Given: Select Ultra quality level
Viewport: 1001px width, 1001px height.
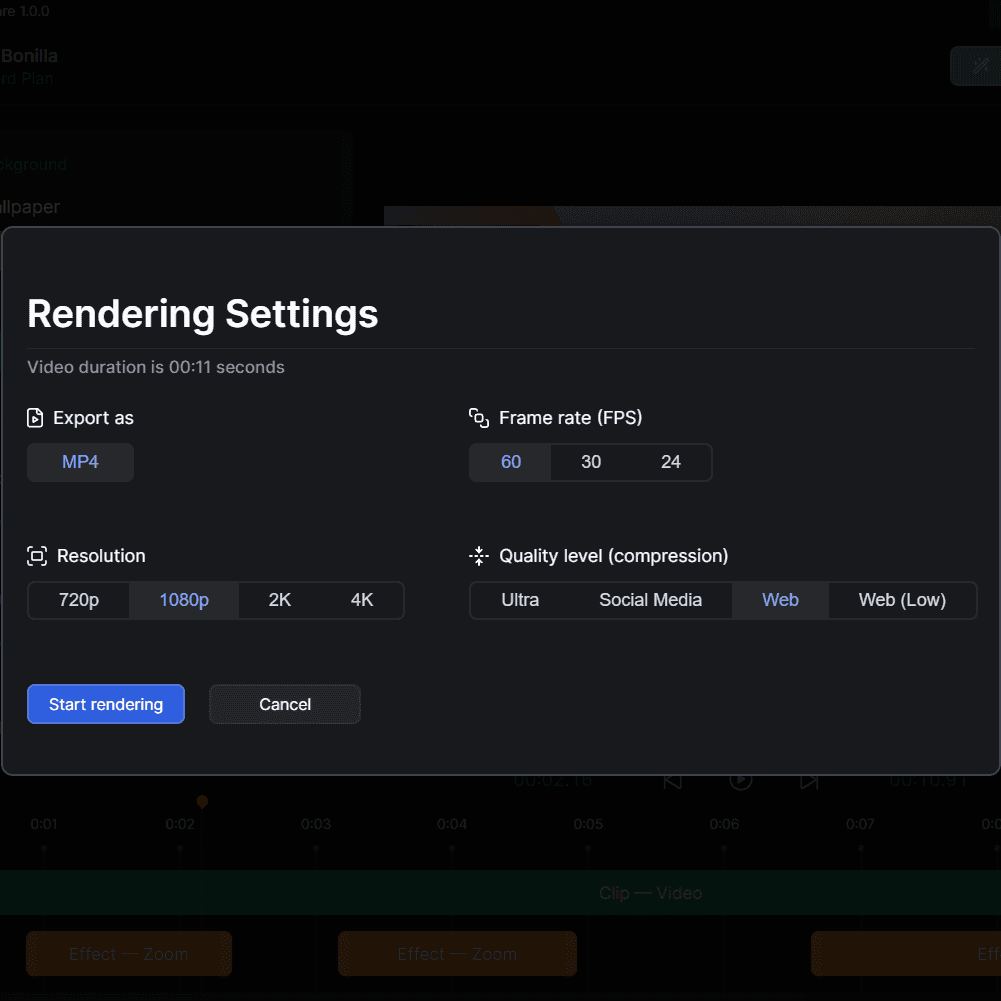Looking at the screenshot, I should click(x=520, y=600).
